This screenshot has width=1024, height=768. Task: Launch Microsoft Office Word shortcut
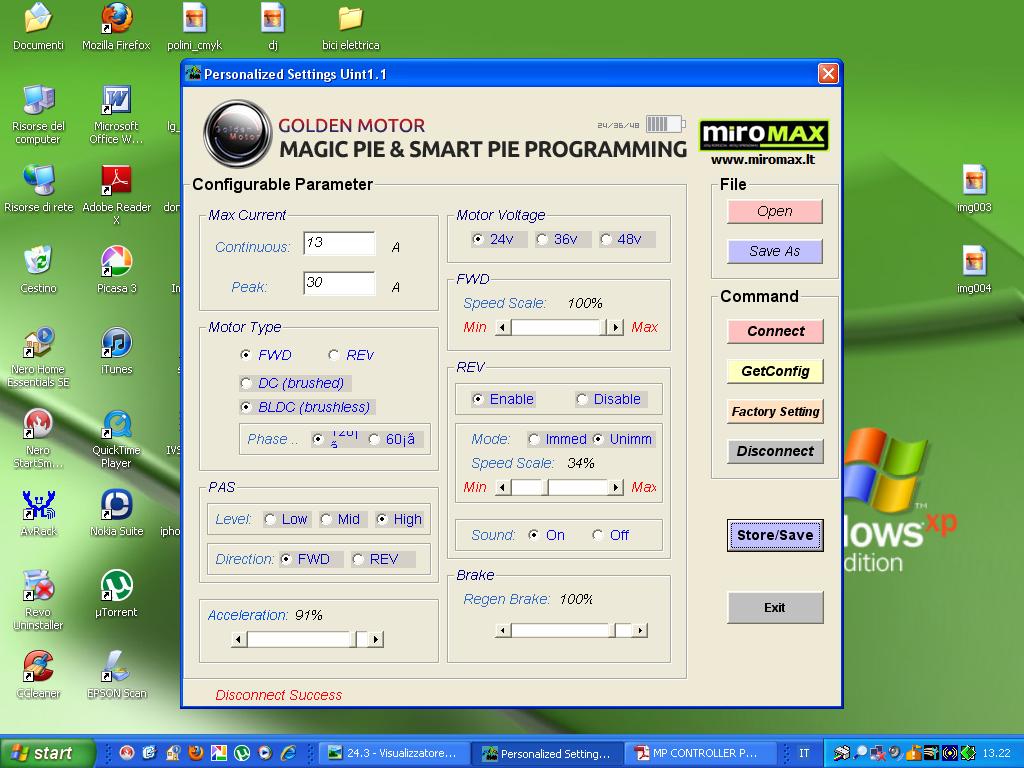pos(116,114)
